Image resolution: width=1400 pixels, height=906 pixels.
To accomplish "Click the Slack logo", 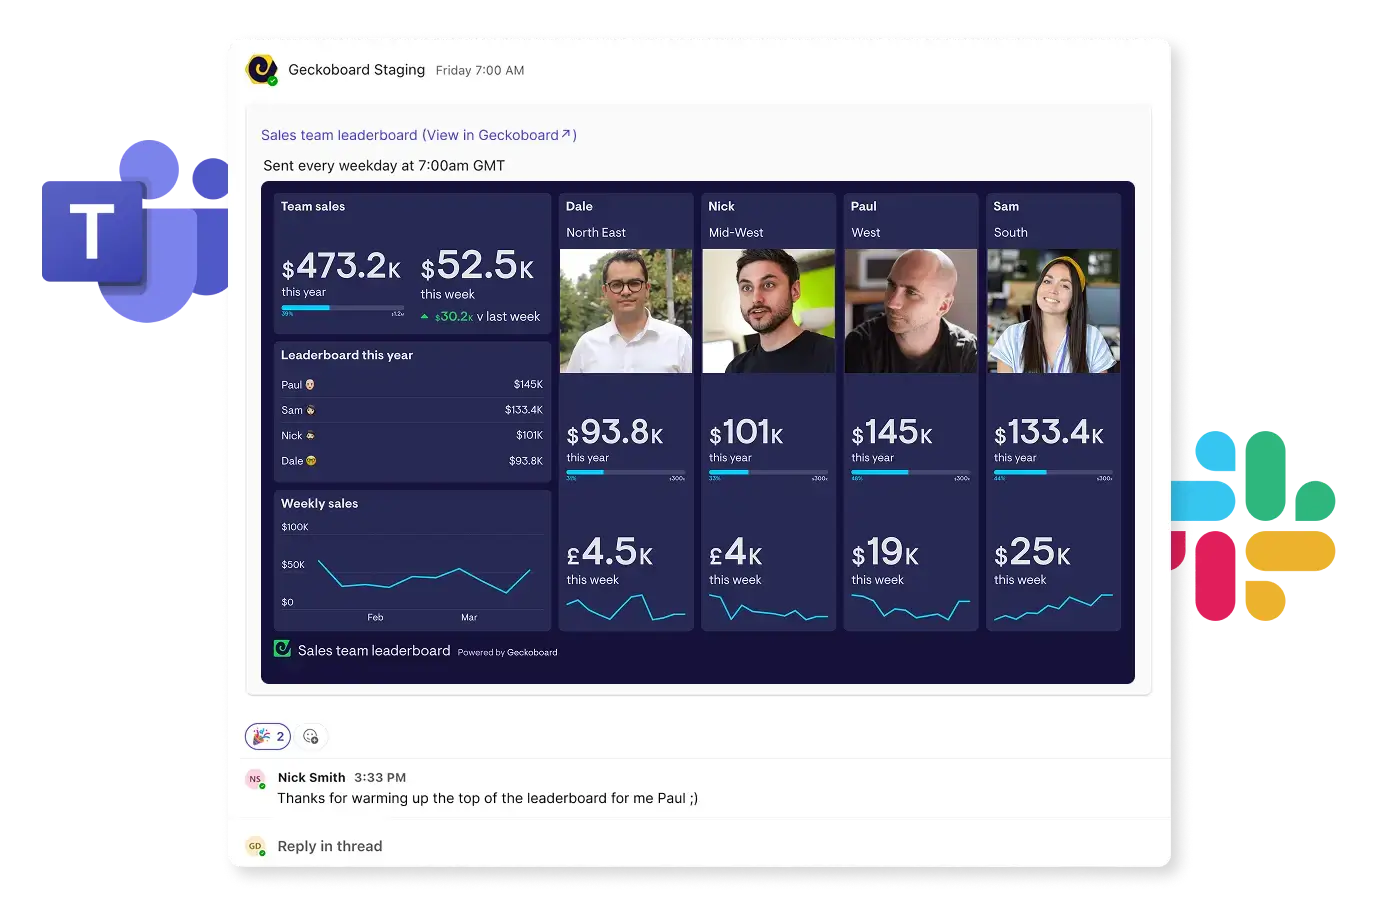I will [1253, 526].
